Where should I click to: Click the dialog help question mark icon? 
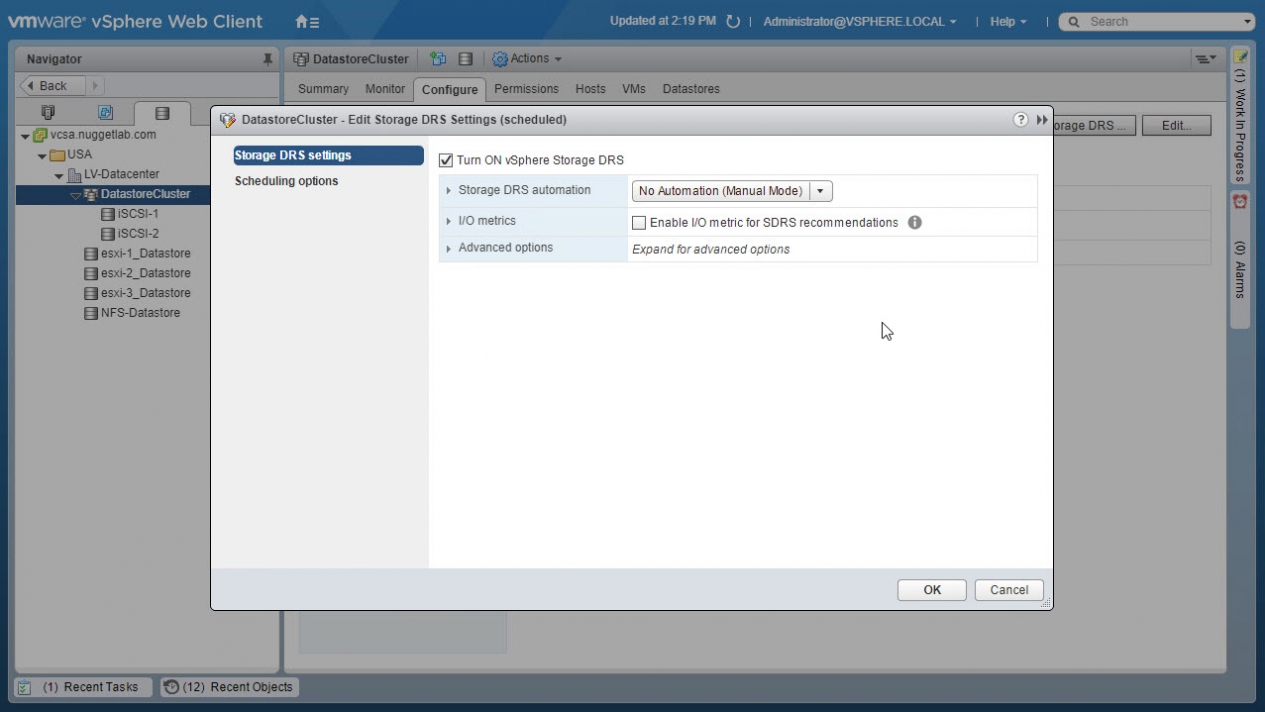pyautogui.click(x=1020, y=120)
